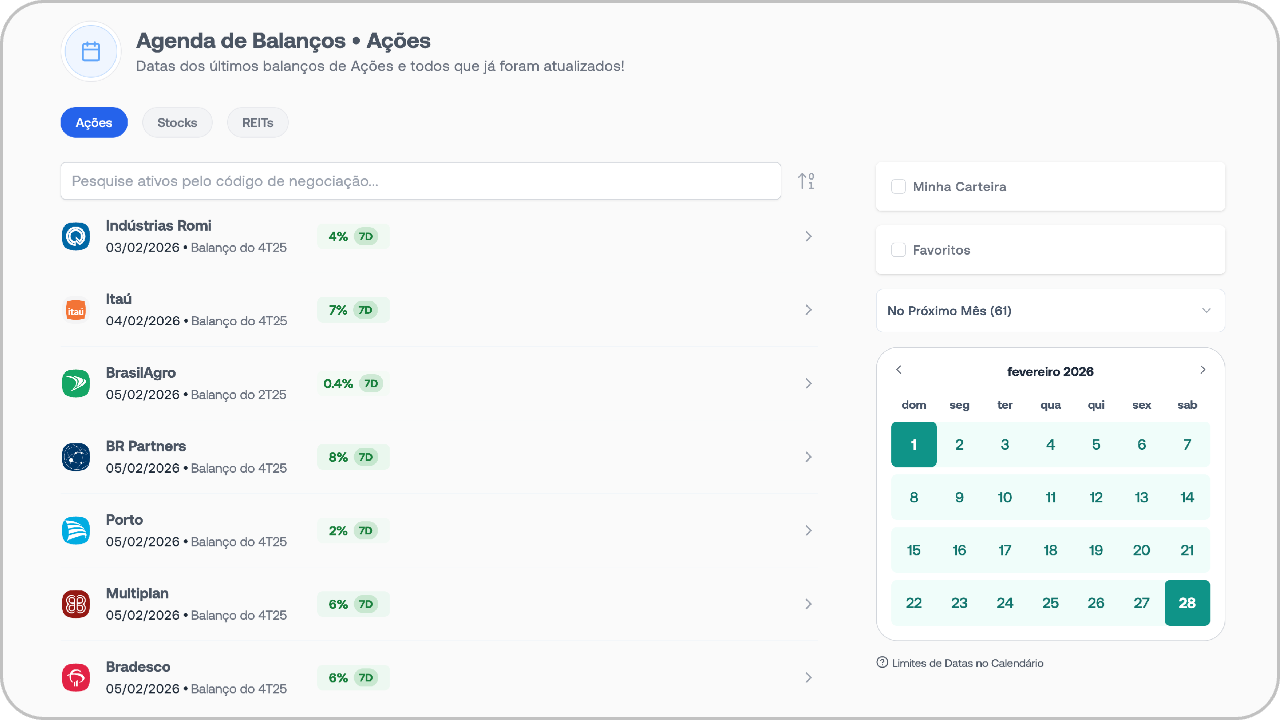
Task: Click the sort order icon
Action: (806, 181)
